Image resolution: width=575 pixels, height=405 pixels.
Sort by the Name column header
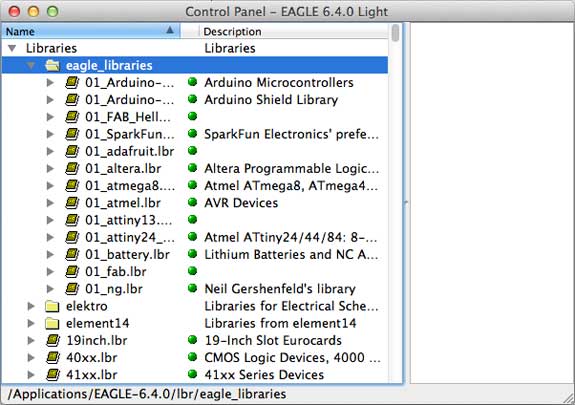click(x=91, y=31)
